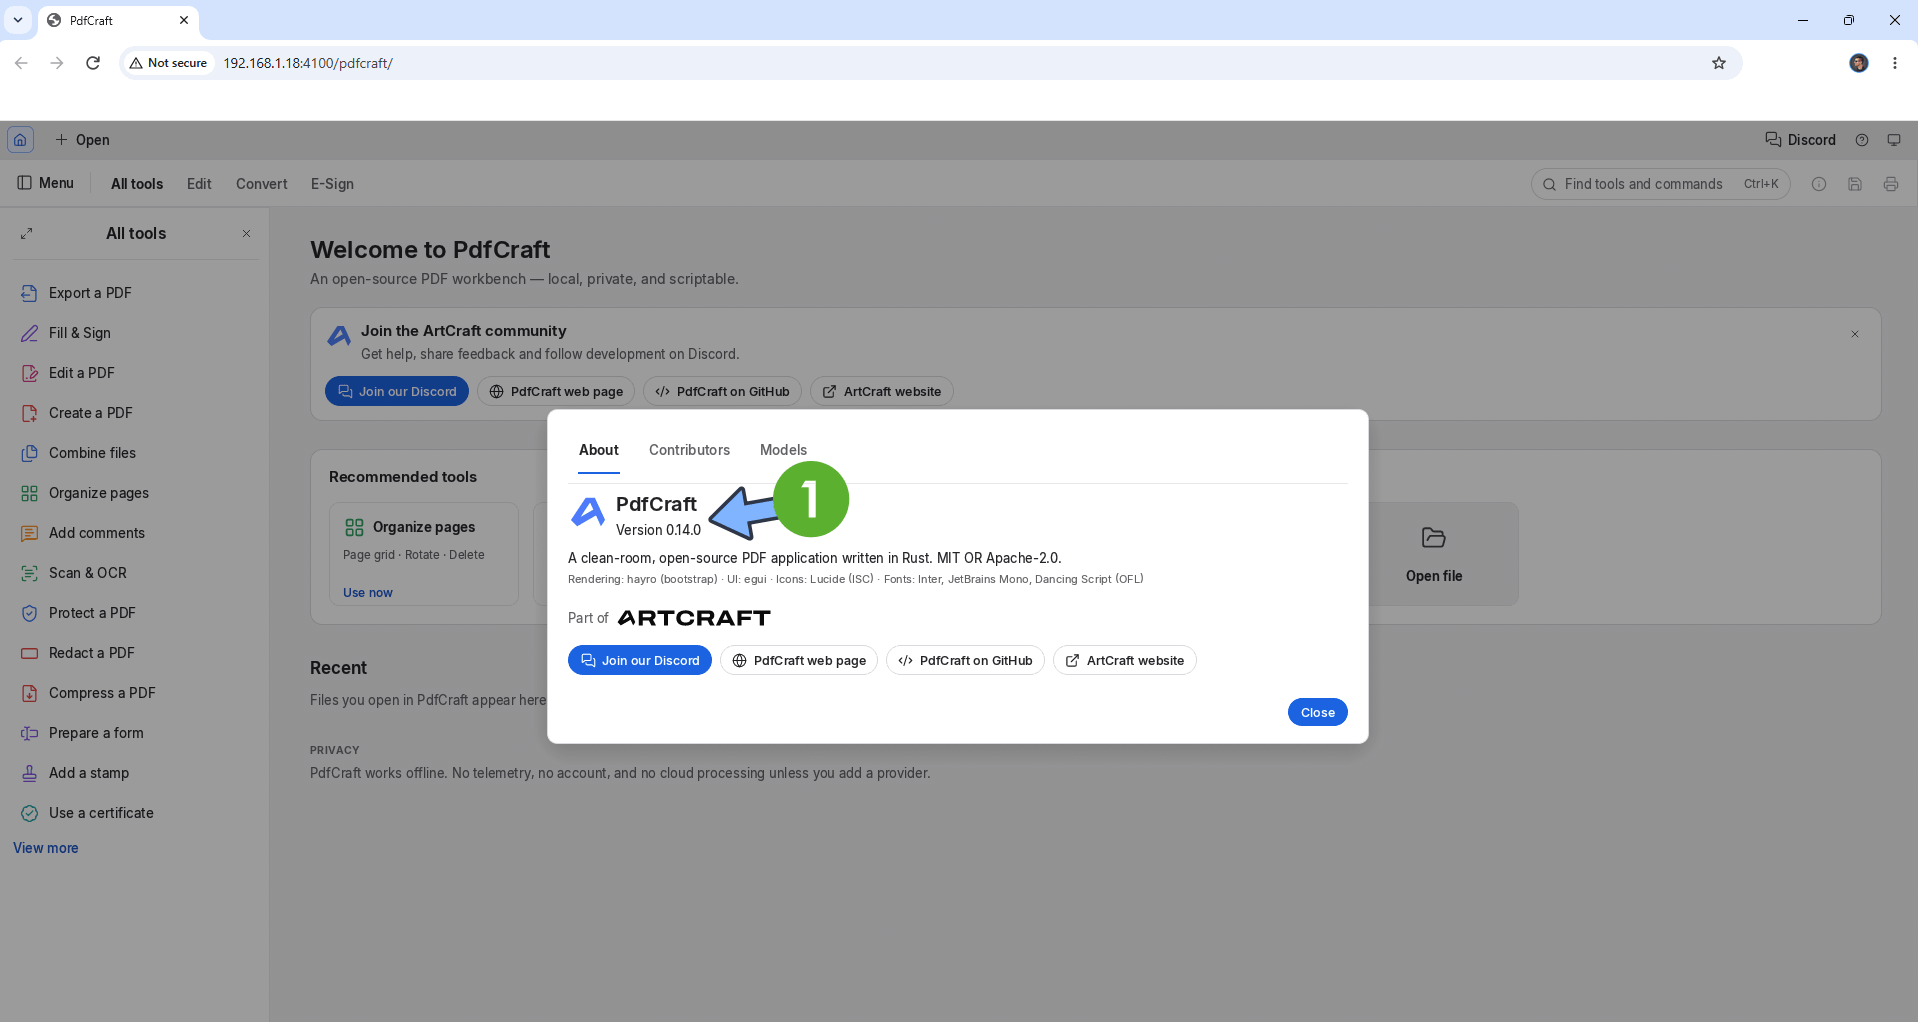
Task: Toggle the Menu sidebar button
Action: (x=46, y=183)
